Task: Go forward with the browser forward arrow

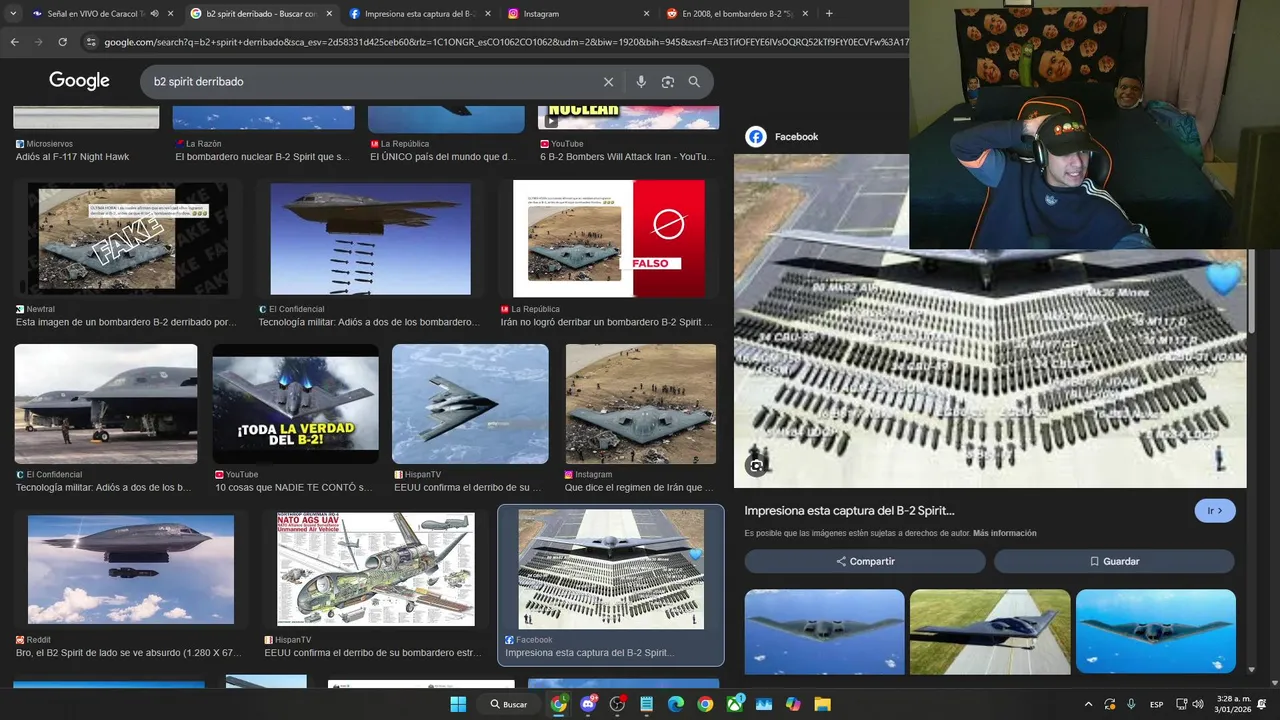Action: (38, 42)
